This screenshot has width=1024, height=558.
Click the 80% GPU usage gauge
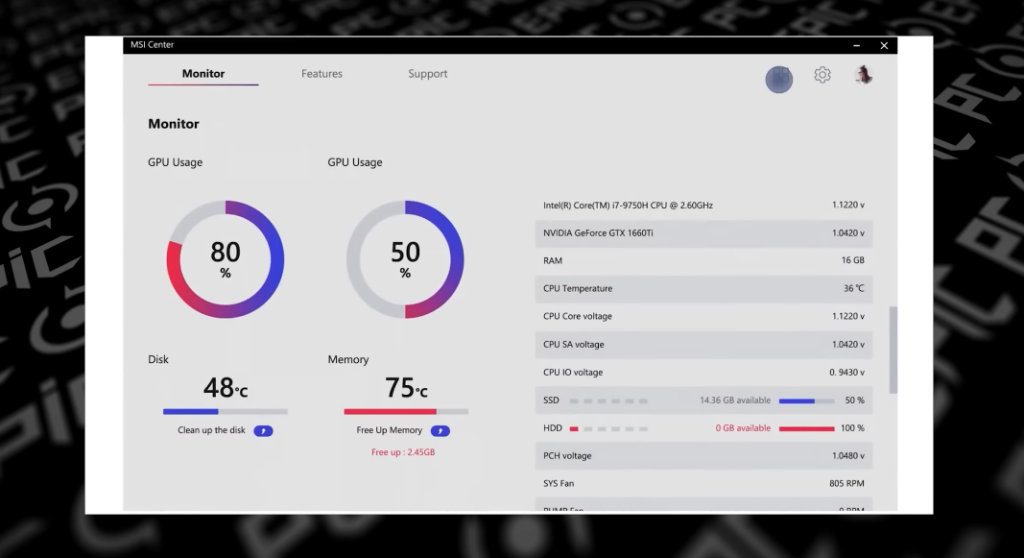225,259
